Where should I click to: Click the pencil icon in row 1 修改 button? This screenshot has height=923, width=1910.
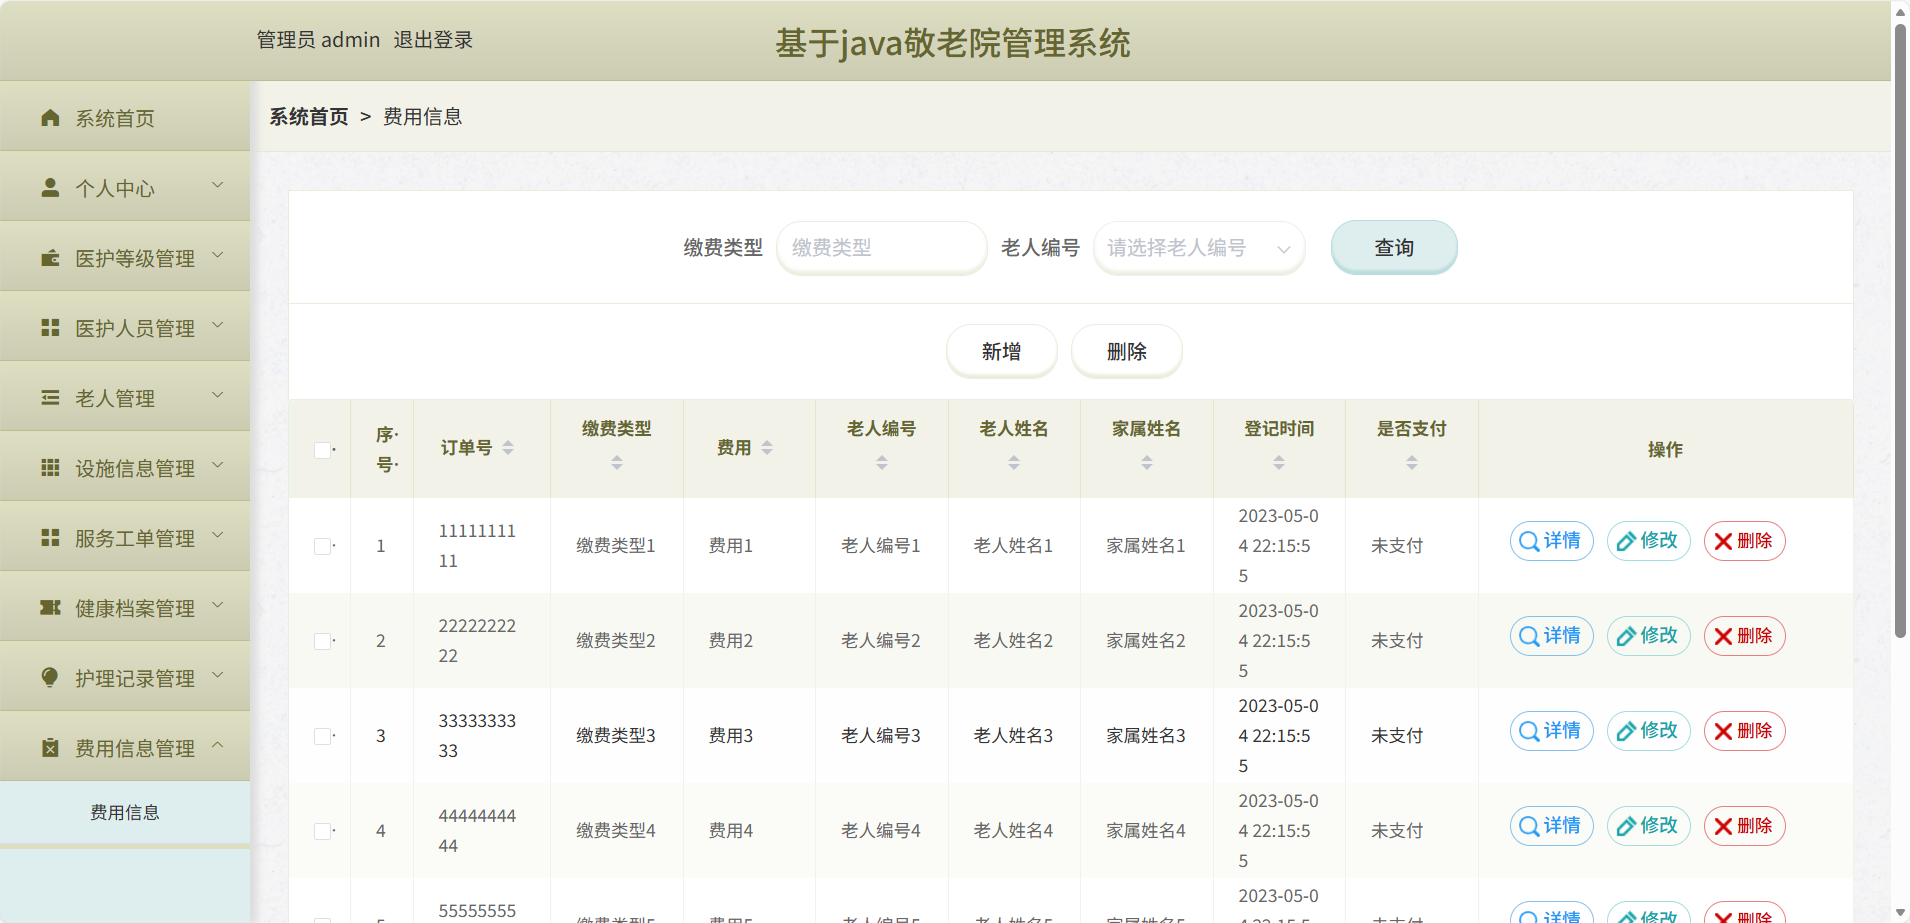[1626, 541]
